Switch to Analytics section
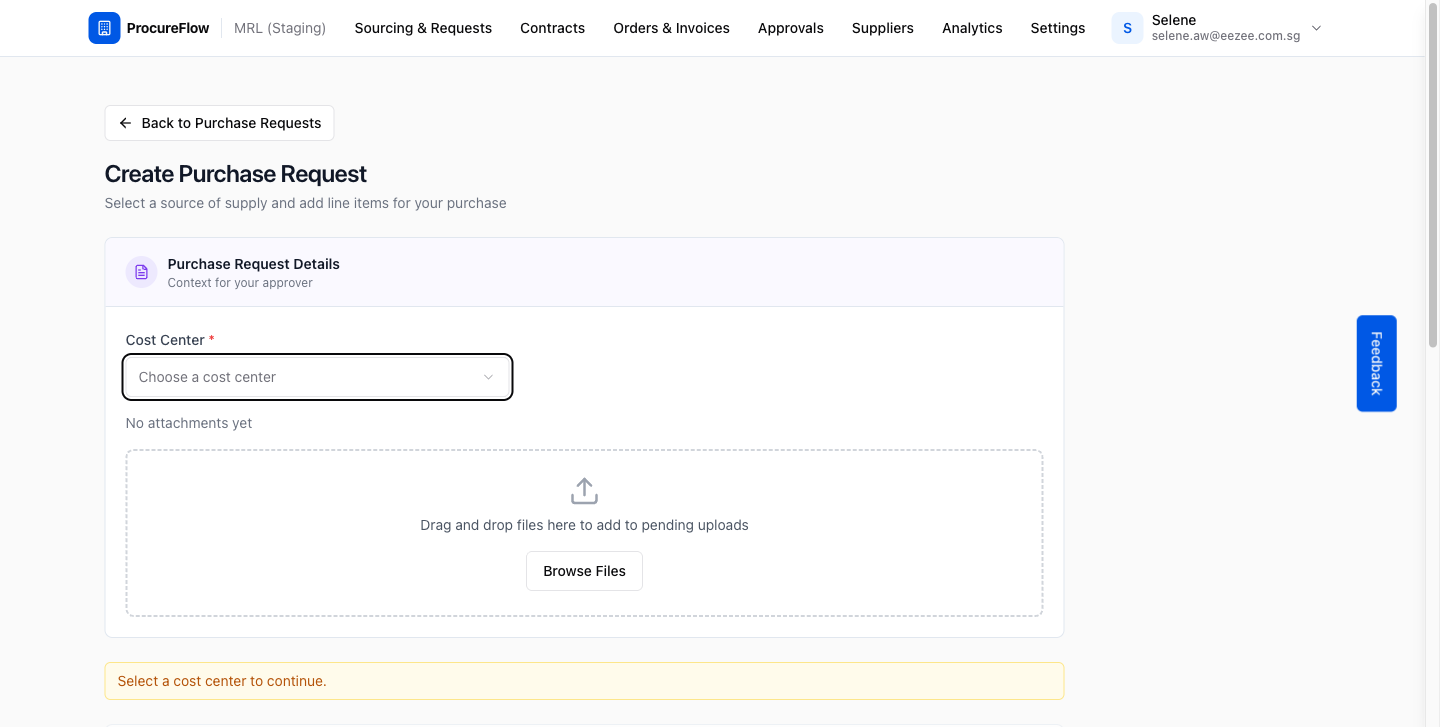 click(x=972, y=28)
